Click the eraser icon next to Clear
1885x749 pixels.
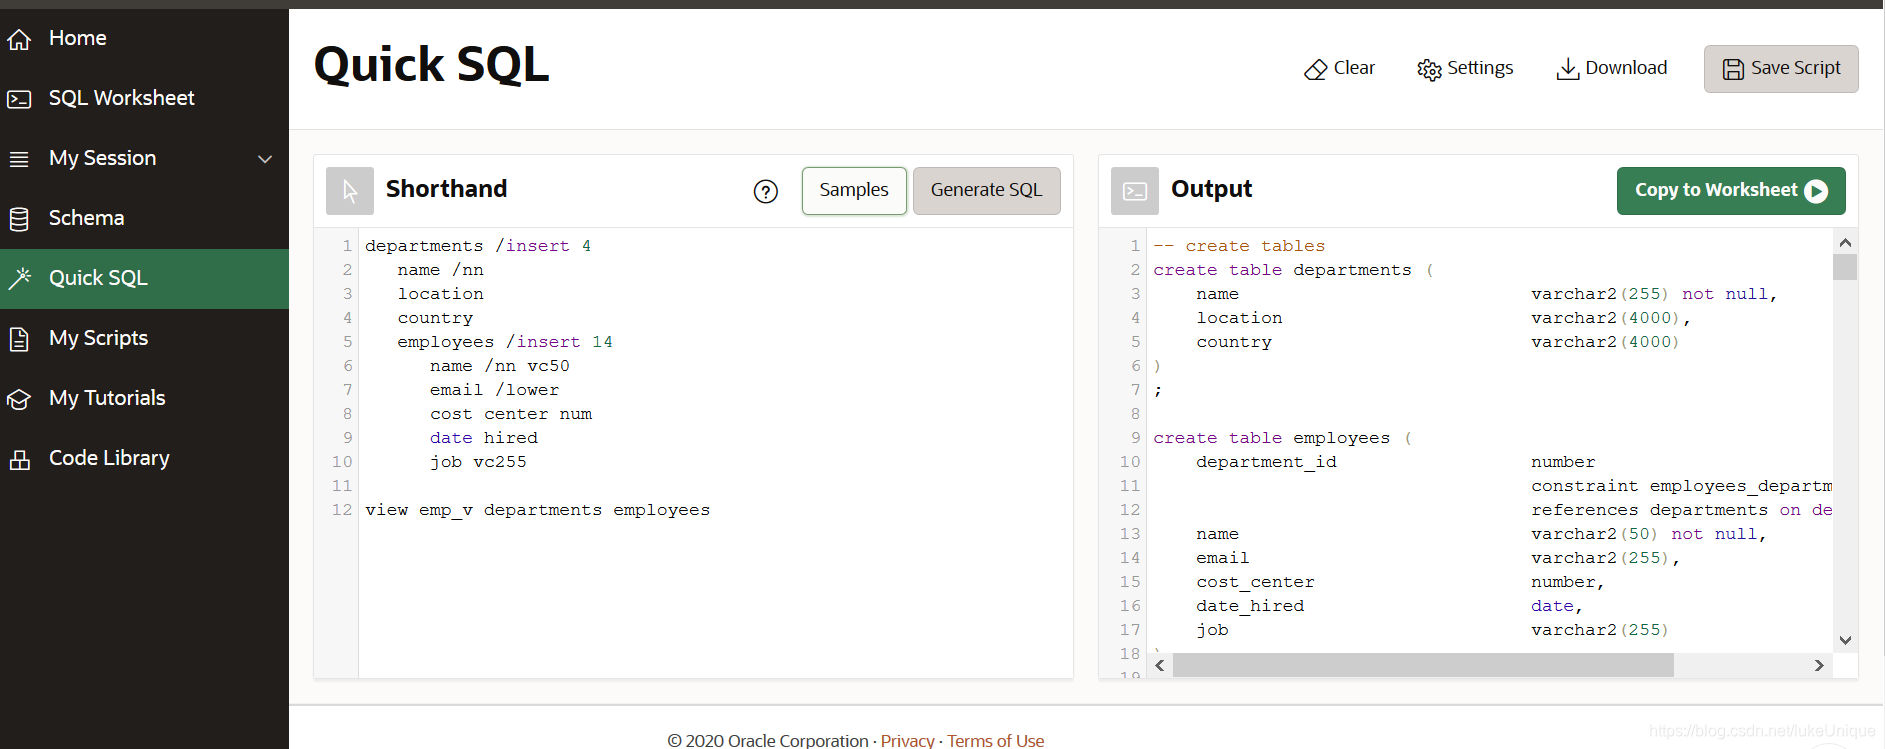point(1315,69)
